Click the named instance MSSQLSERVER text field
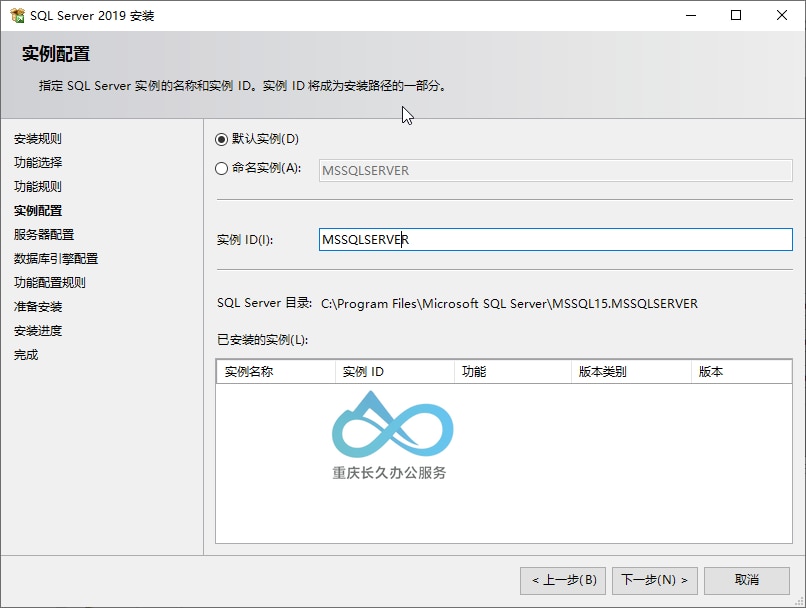806x608 pixels. pyautogui.click(x=555, y=171)
